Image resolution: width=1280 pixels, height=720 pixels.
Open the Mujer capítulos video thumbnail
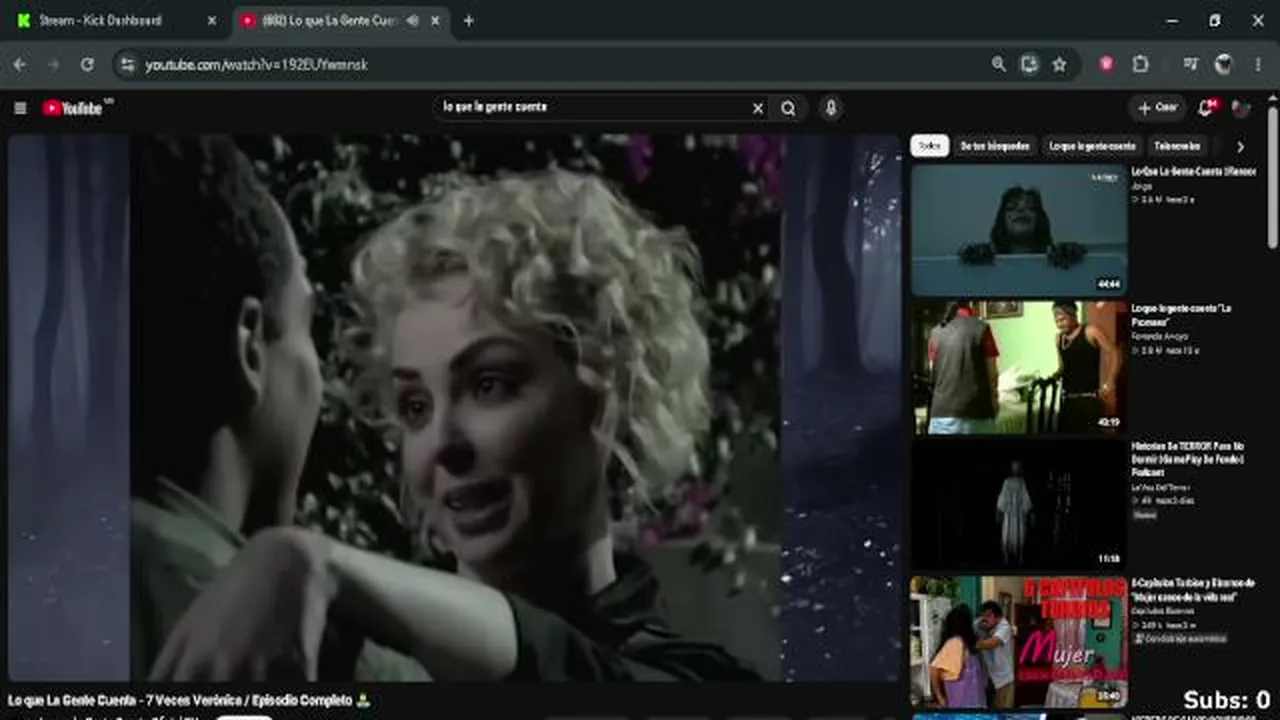[x=1019, y=641]
